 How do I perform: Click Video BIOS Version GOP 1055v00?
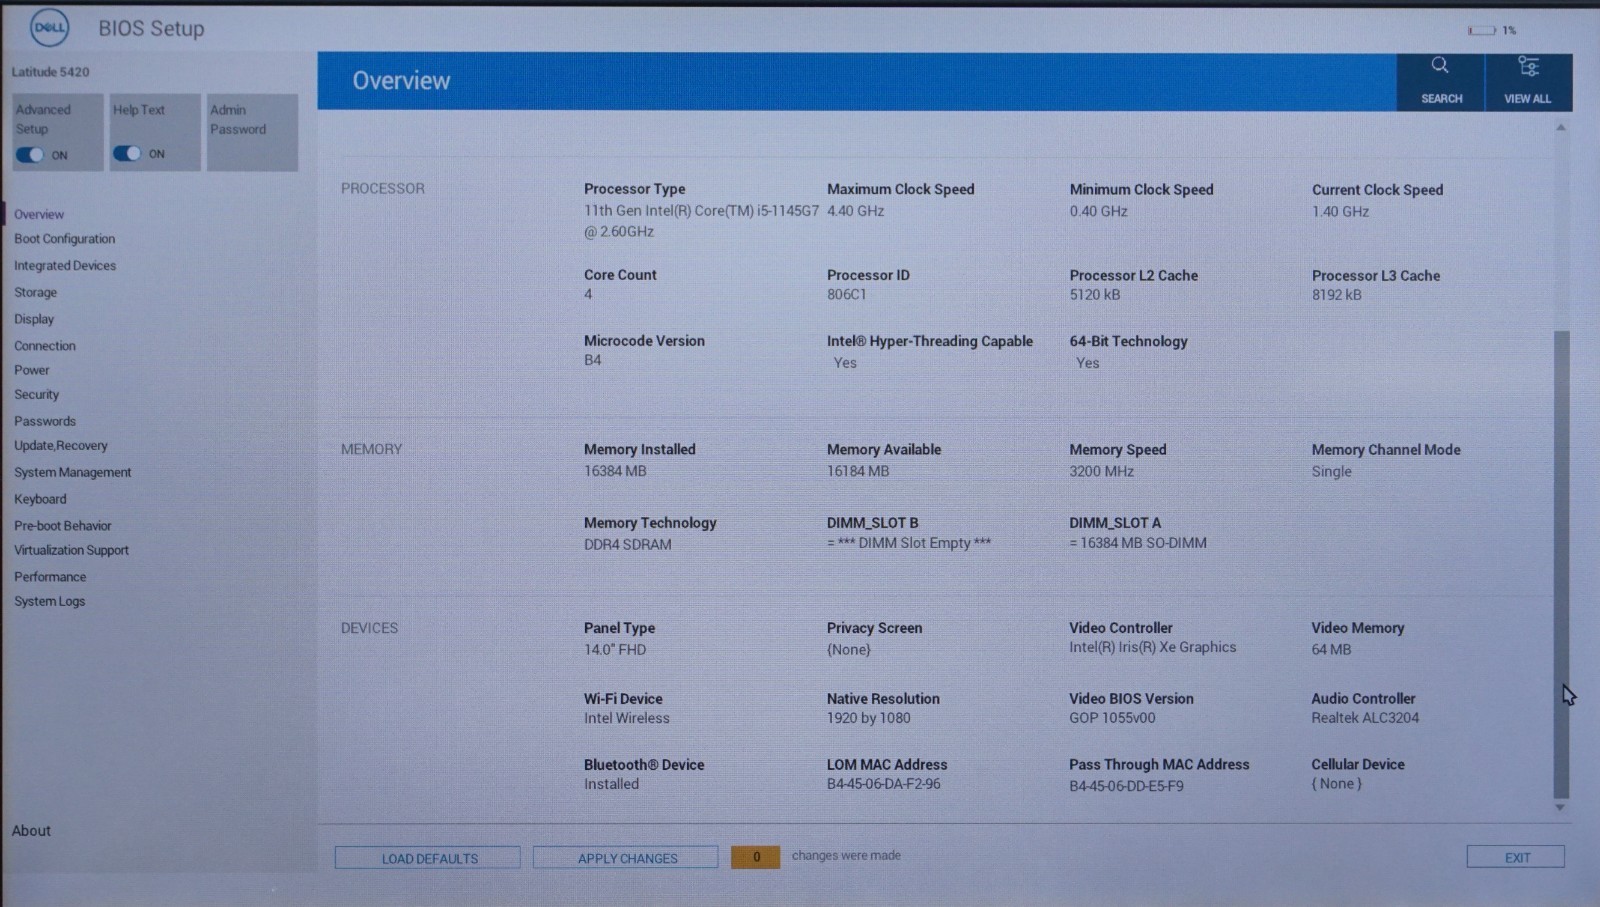coord(1112,718)
